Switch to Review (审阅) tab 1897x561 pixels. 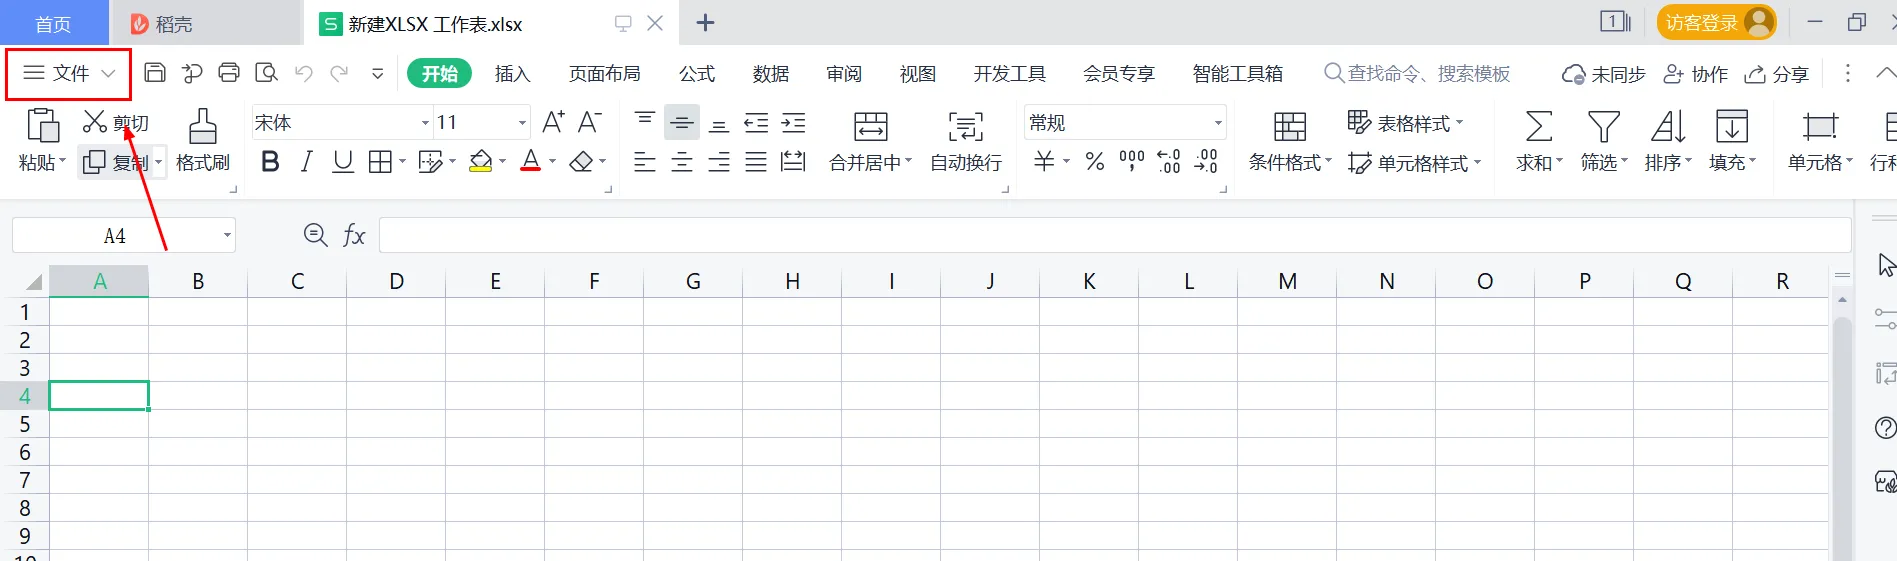844,74
